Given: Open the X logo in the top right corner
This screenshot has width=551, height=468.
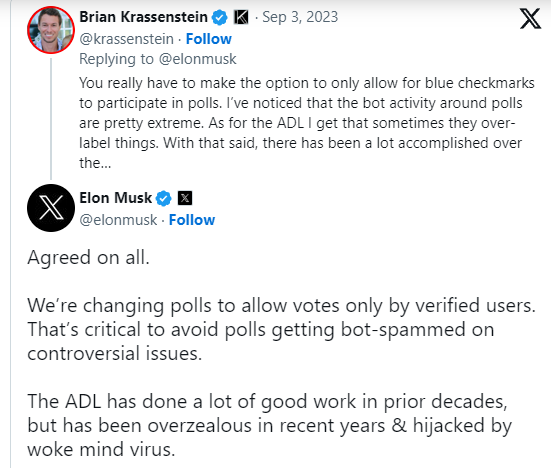Looking at the screenshot, I should [530, 19].
